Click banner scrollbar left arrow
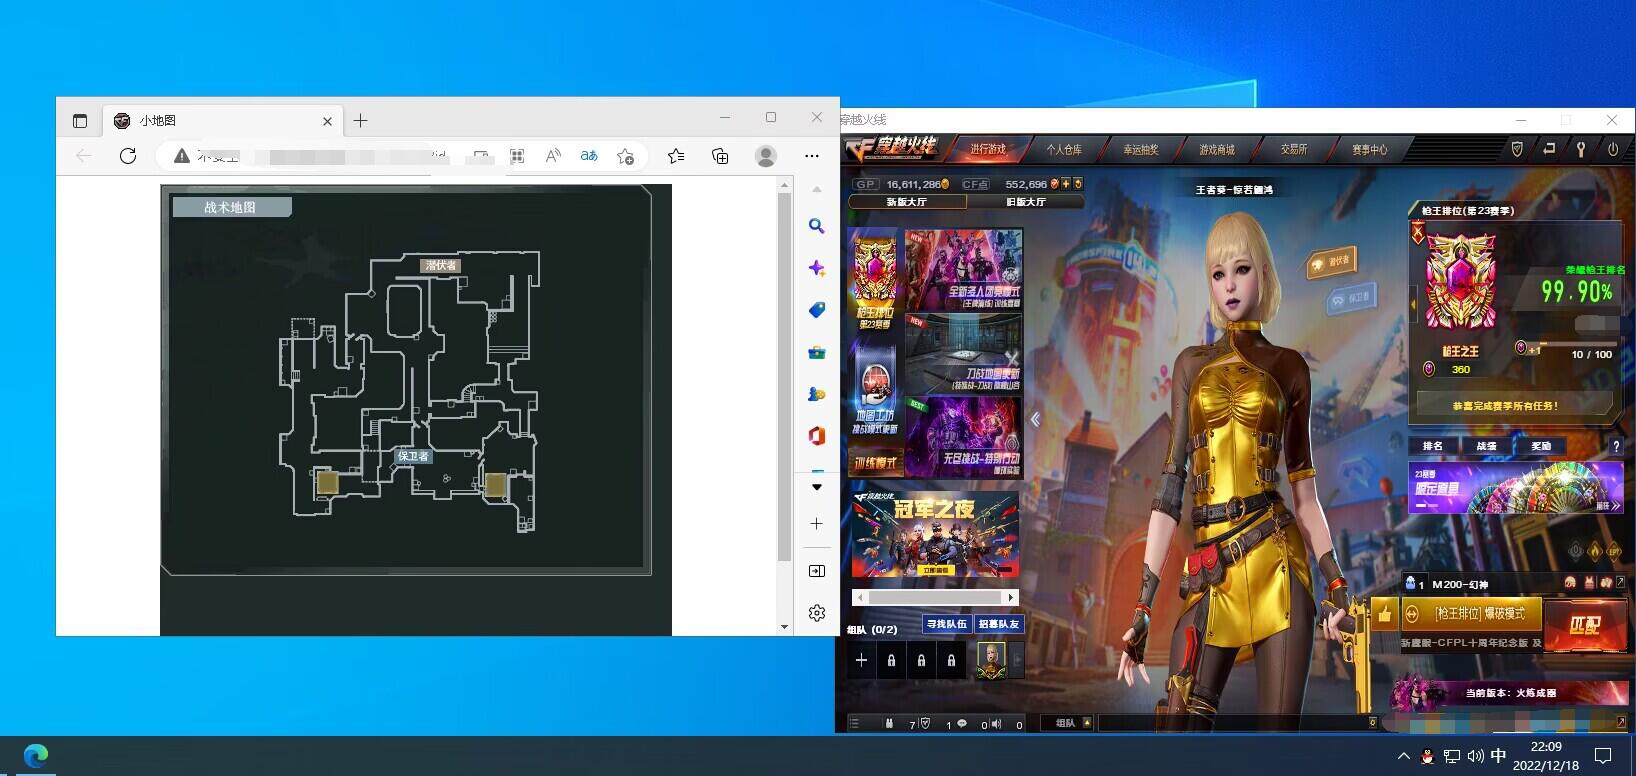The image size is (1636, 776). tap(859, 597)
